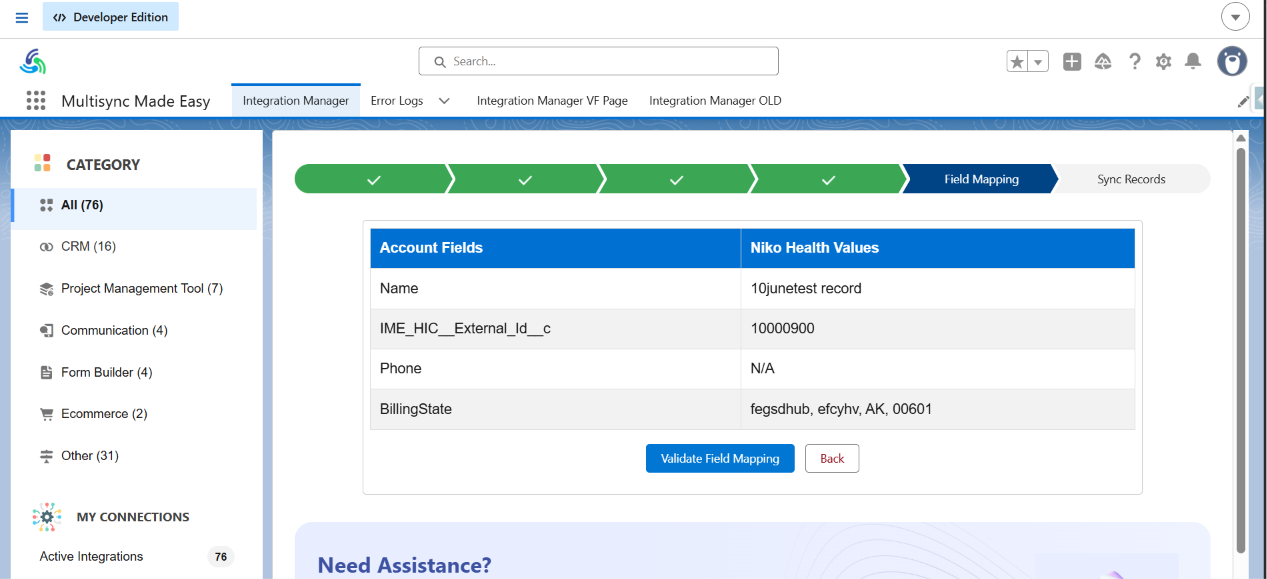Select the Sync Records progress step
This screenshot has width=1267, height=579.
pyautogui.click(x=1131, y=179)
